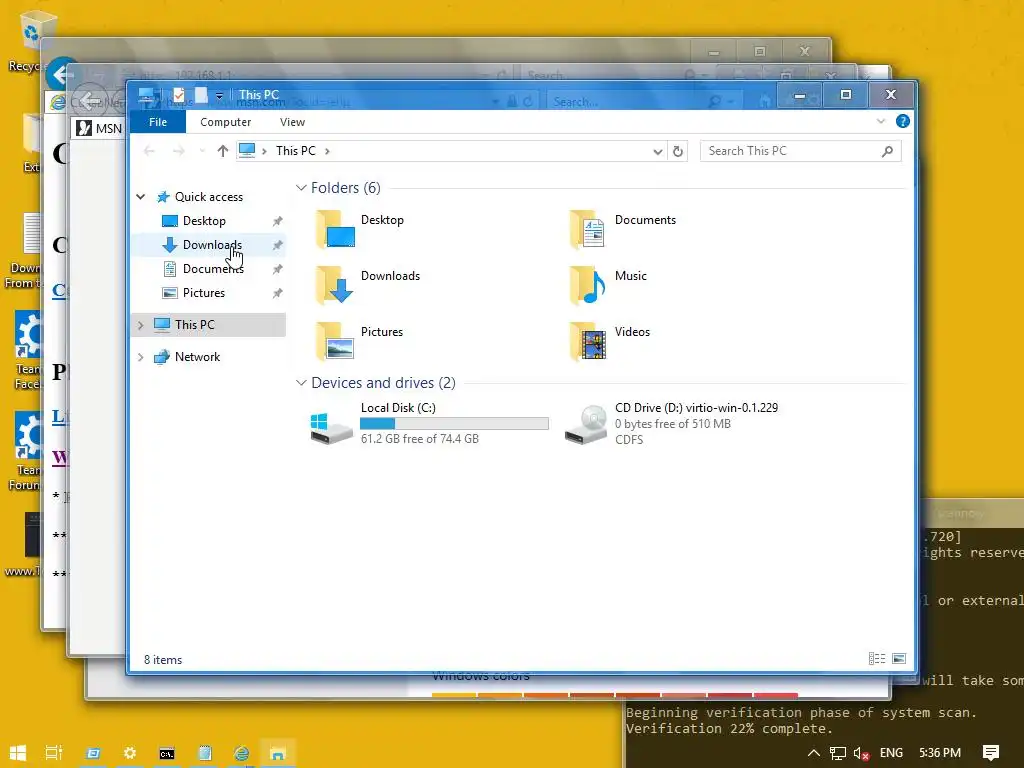This screenshot has height=768, width=1024.
Task: Click the MSN tab in Internet Explorer window
Action: (99, 128)
